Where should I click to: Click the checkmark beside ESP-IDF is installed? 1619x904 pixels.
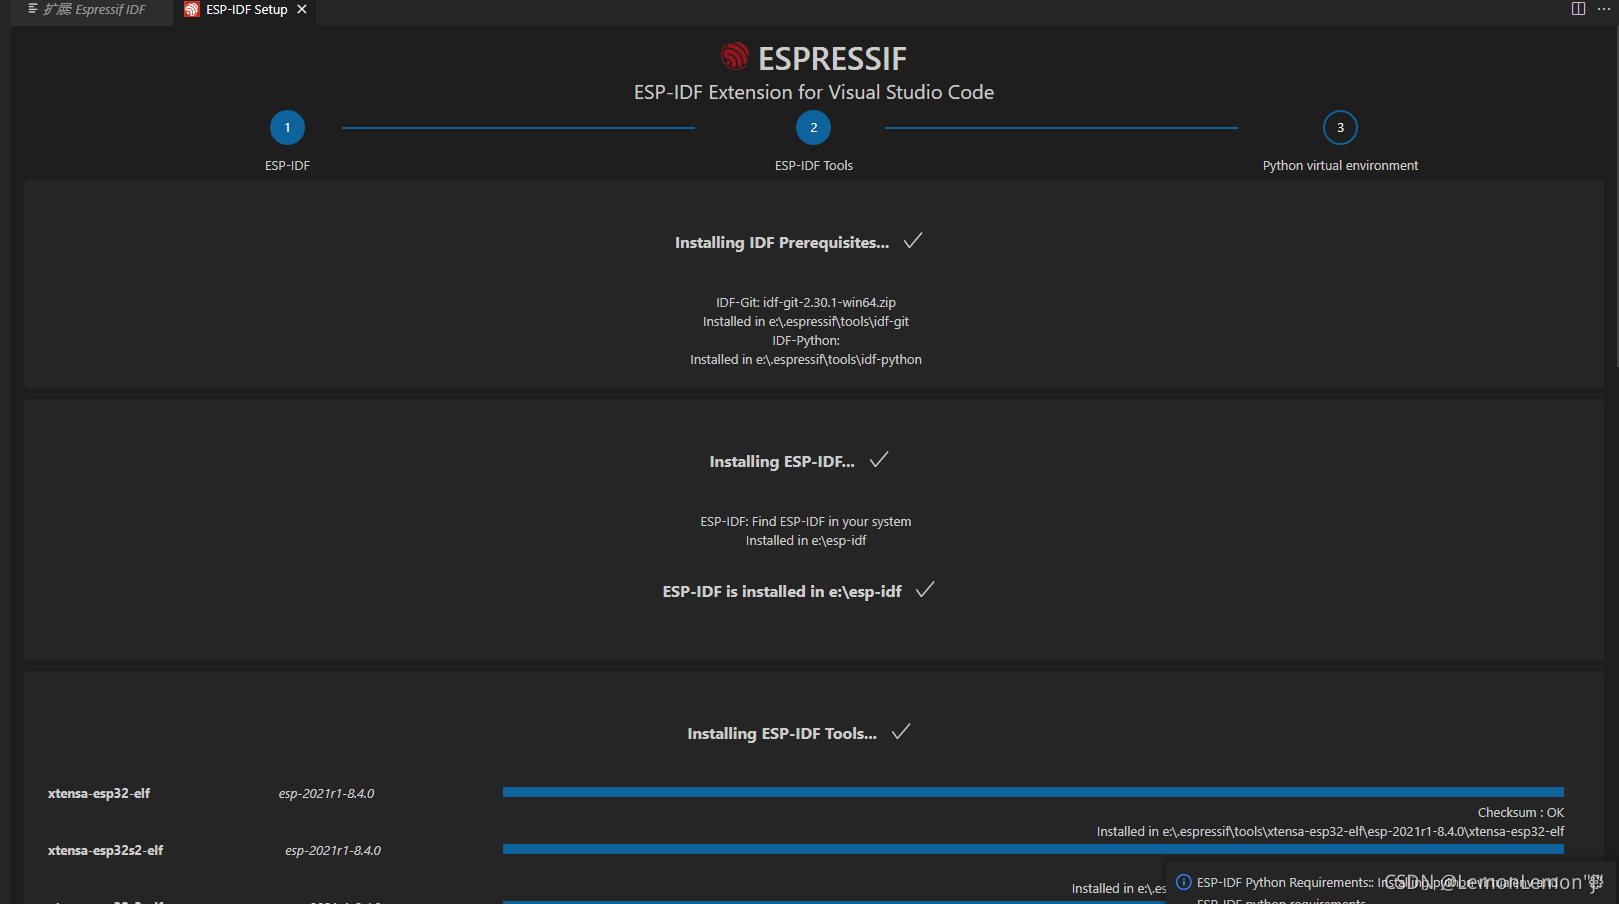(x=925, y=590)
